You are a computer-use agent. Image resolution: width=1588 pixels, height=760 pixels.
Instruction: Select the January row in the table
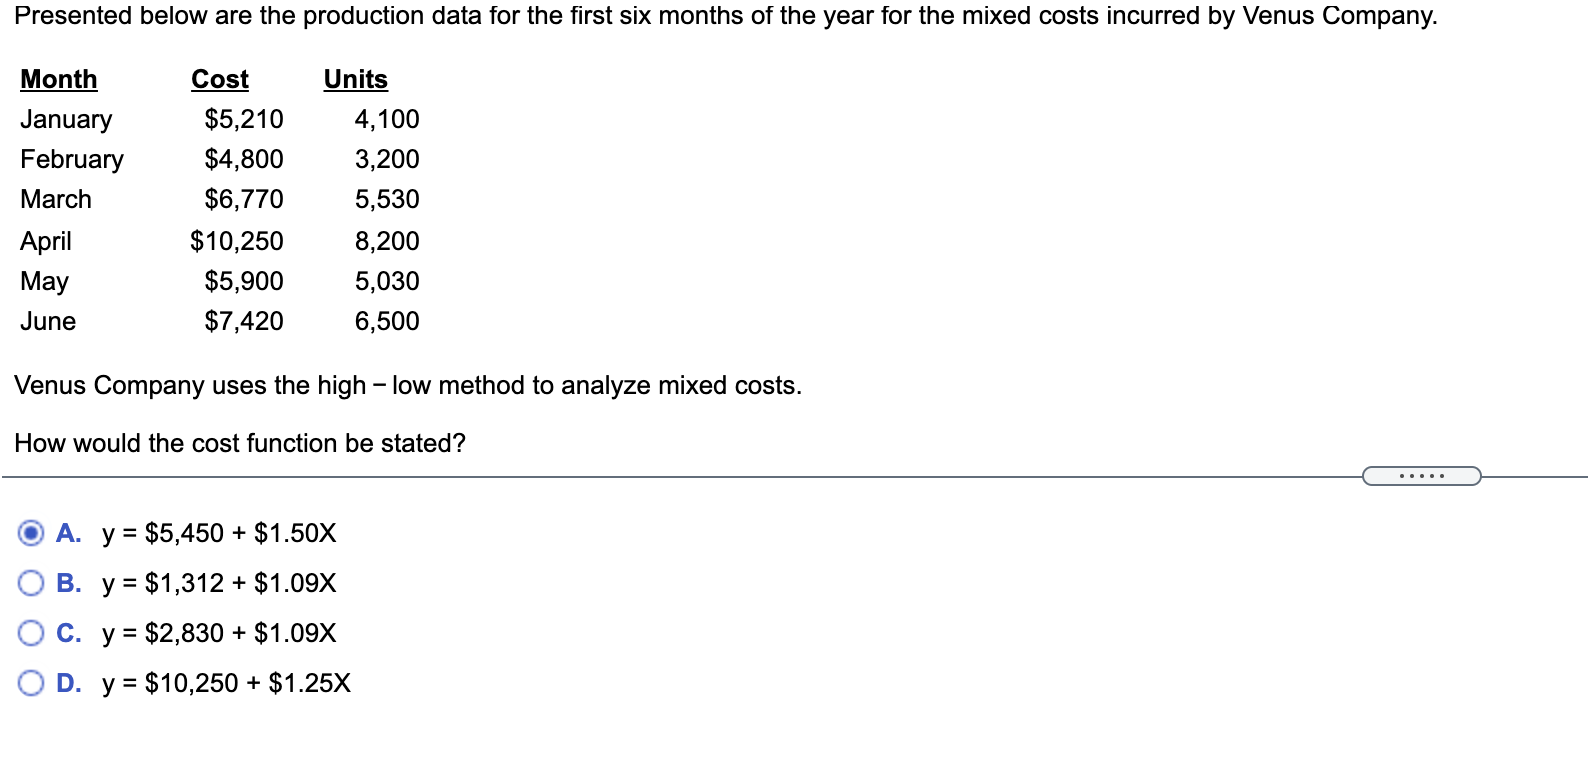click(x=67, y=120)
